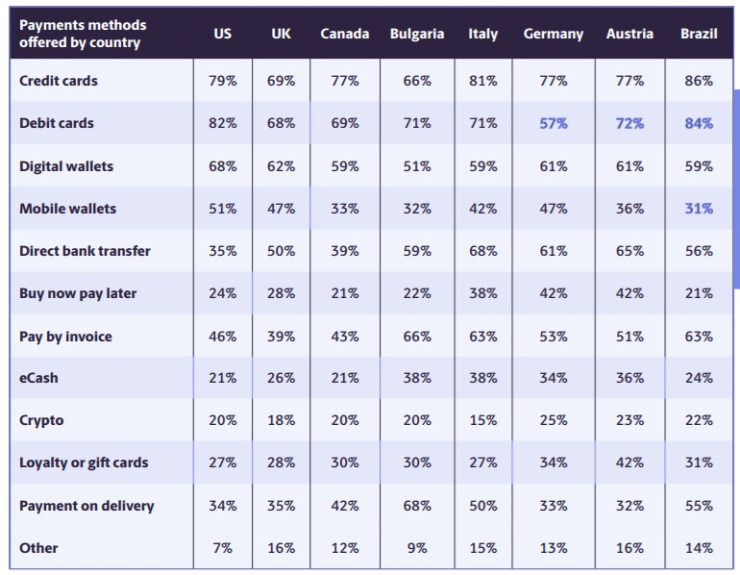Select the US column header
The width and height of the screenshot is (740, 575).
222,33
